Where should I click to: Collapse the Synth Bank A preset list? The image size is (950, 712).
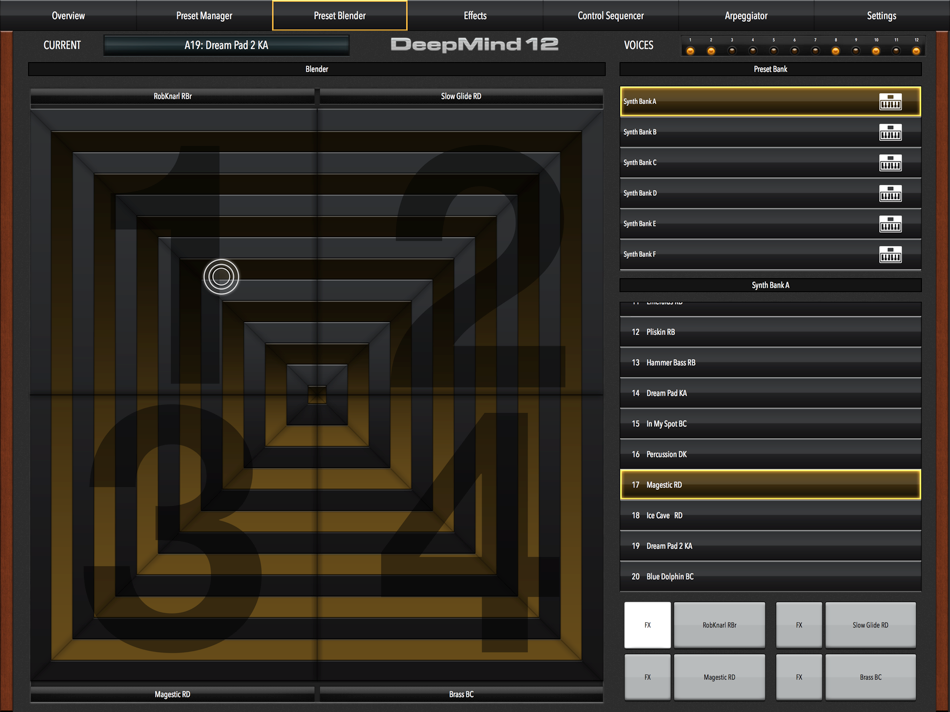point(770,285)
